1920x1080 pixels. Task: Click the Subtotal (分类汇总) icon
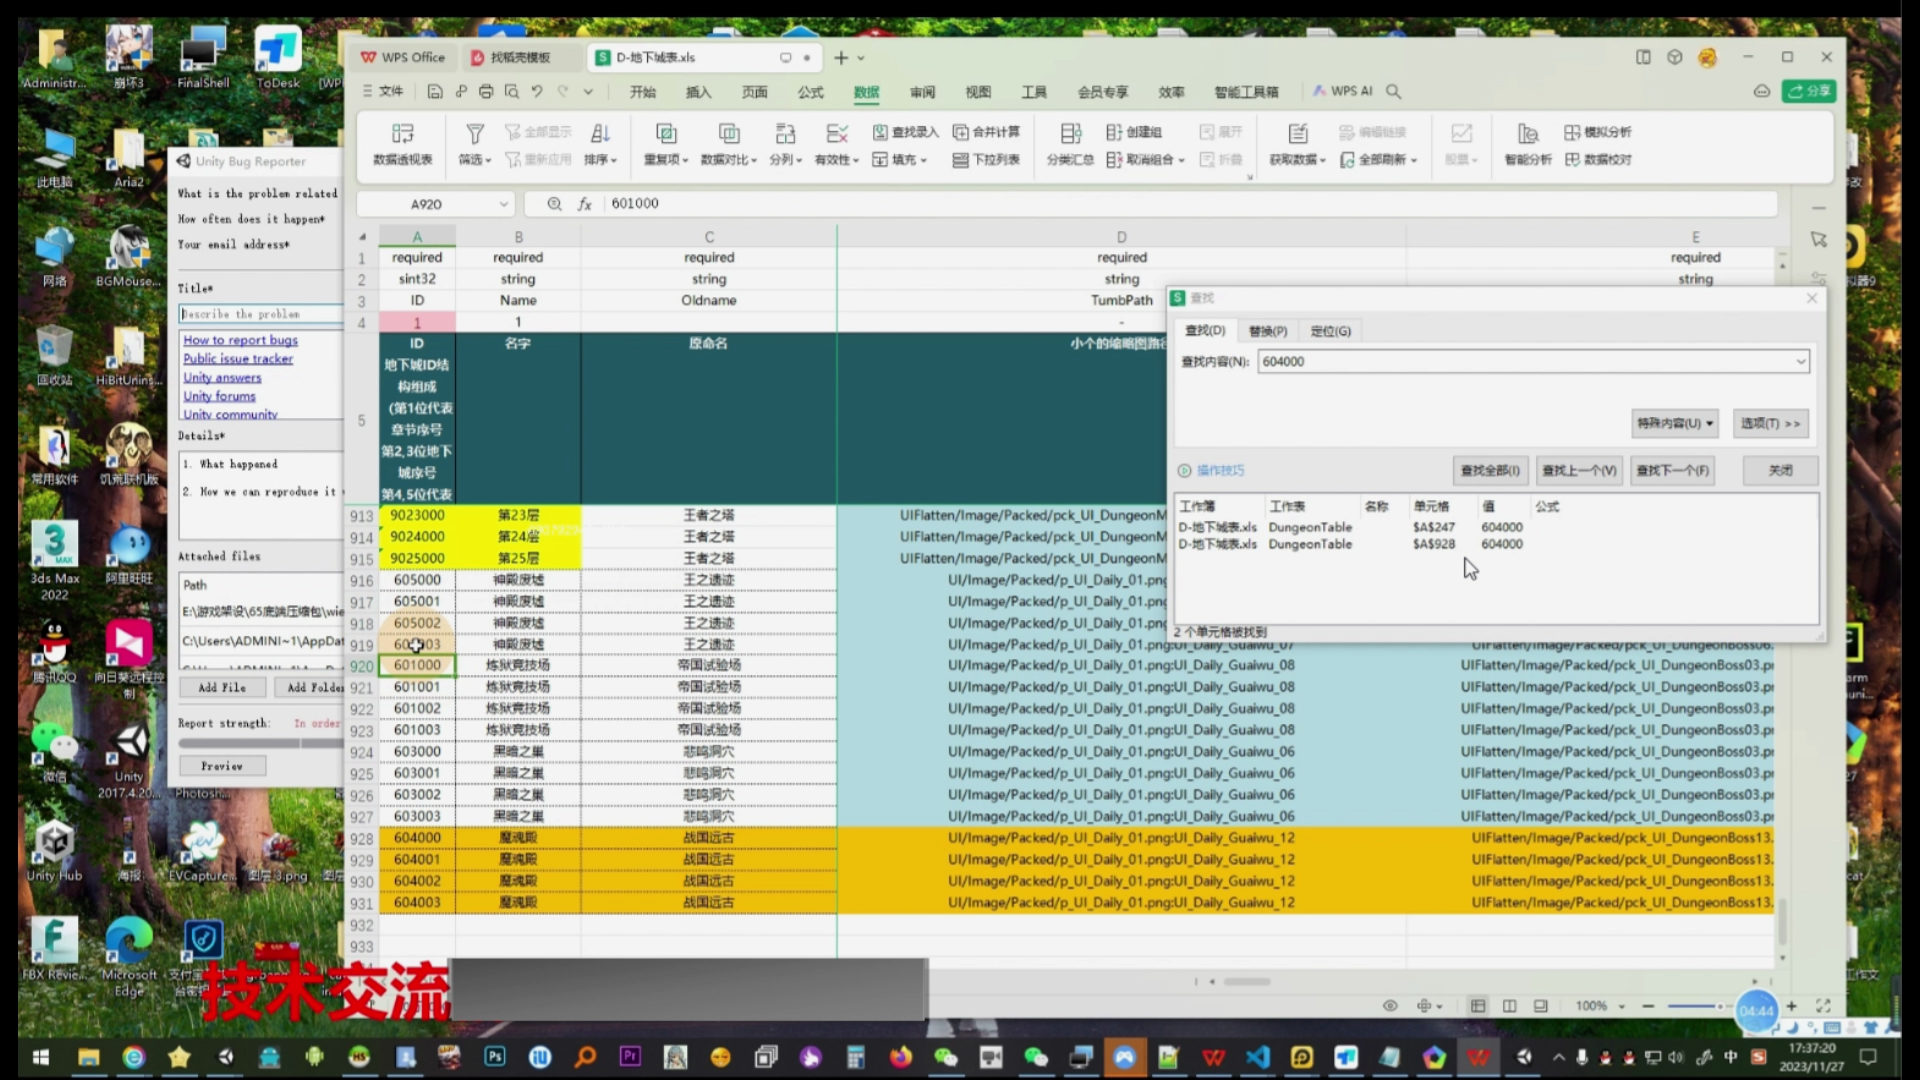[x=1070, y=134]
